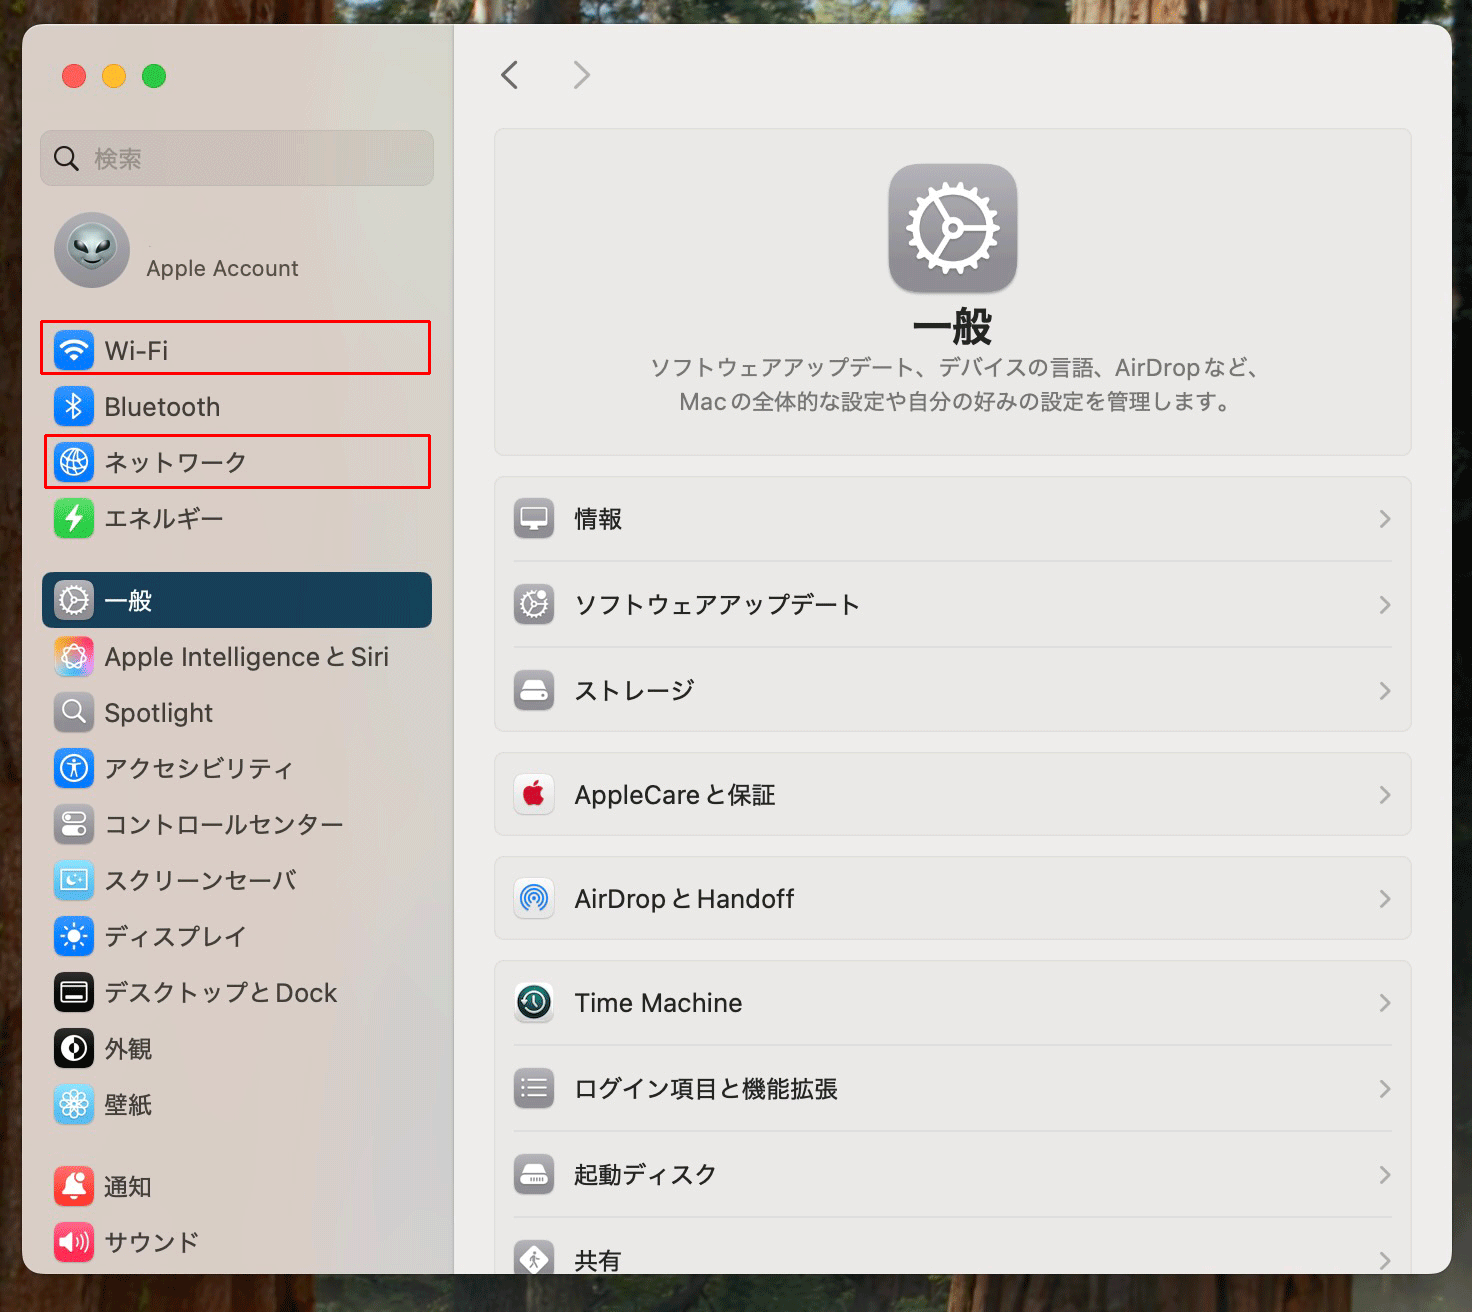The width and height of the screenshot is (1472, 1312).
Task: Close the System Settings window
Action: (74, 76)
